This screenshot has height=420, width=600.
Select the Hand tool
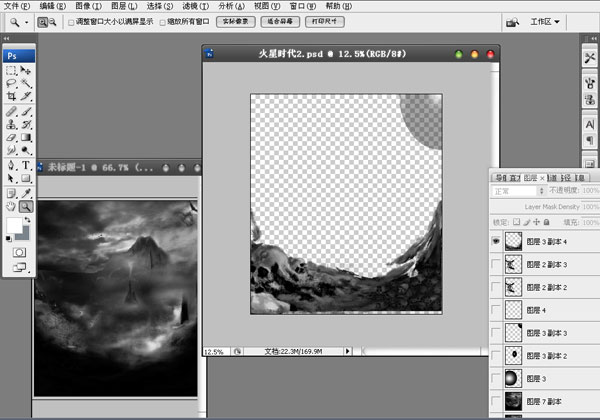pyautogui.click(x=11, y=207)
